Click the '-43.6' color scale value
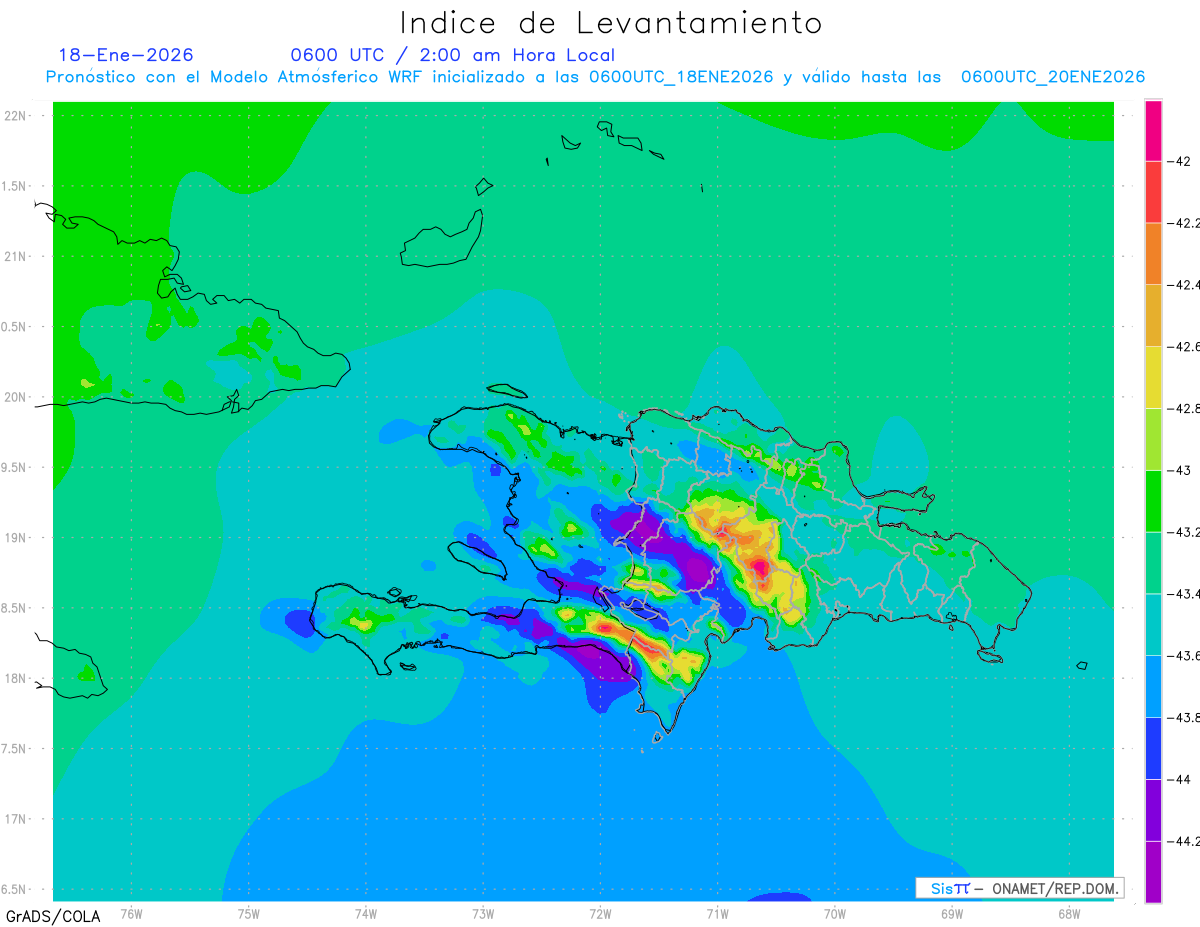 point(1183,656)
